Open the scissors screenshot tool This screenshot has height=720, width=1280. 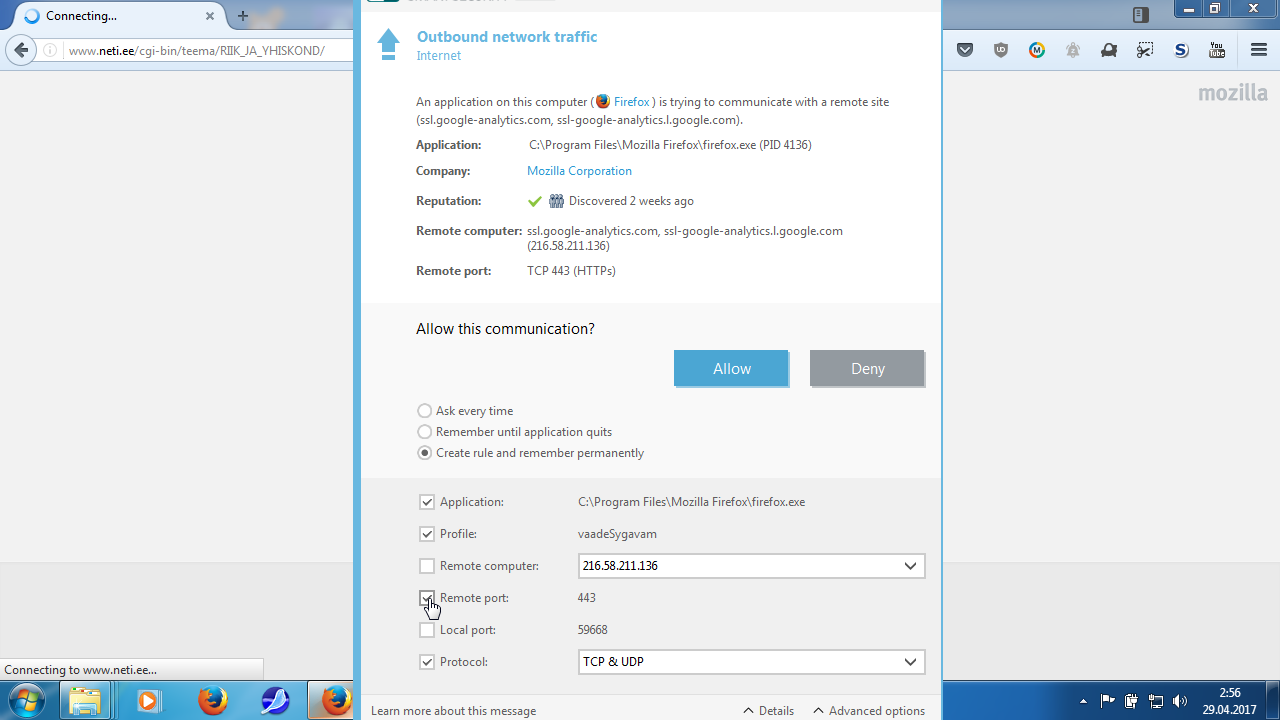tap(1145, 50)
